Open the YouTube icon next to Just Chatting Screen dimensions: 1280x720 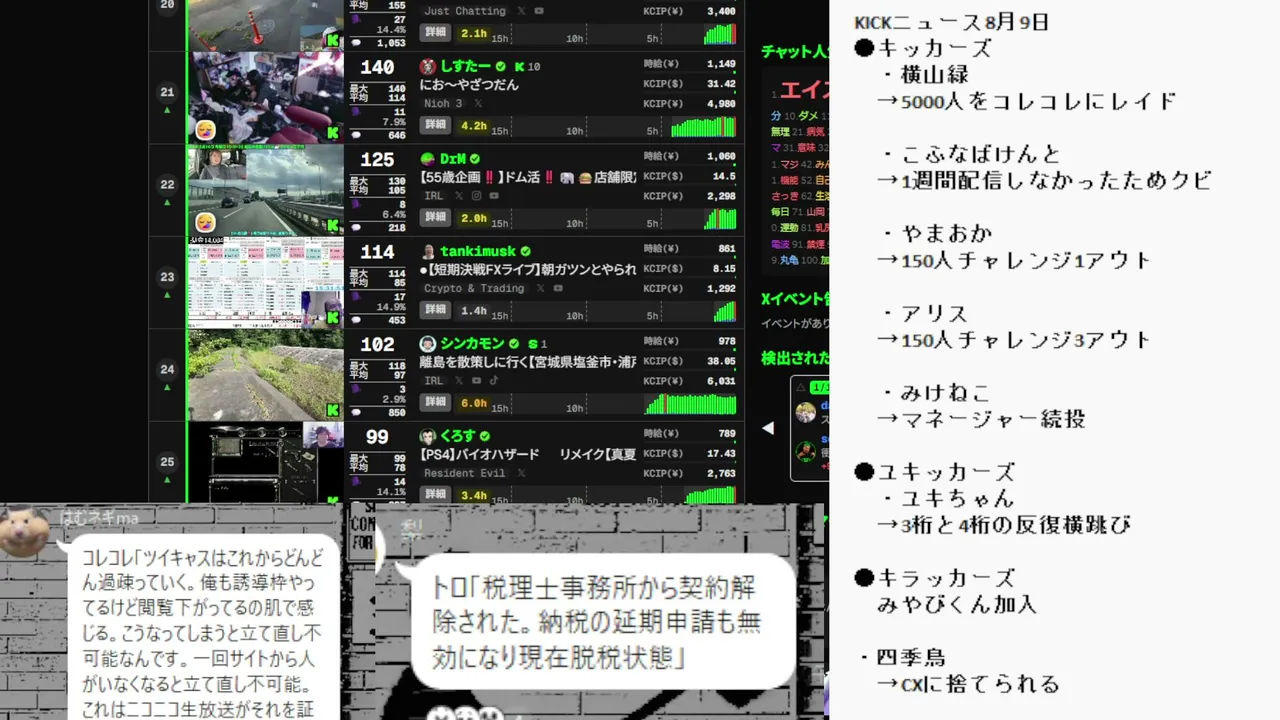pos(539,11)
